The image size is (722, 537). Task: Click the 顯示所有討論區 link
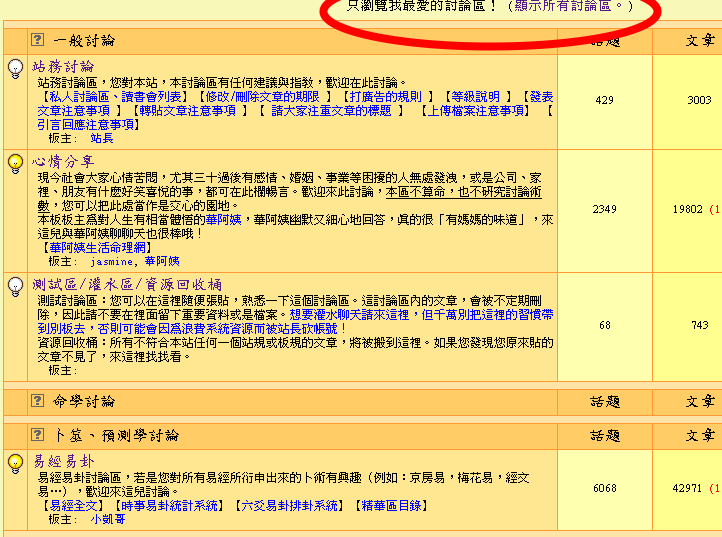tap(566, 6)
